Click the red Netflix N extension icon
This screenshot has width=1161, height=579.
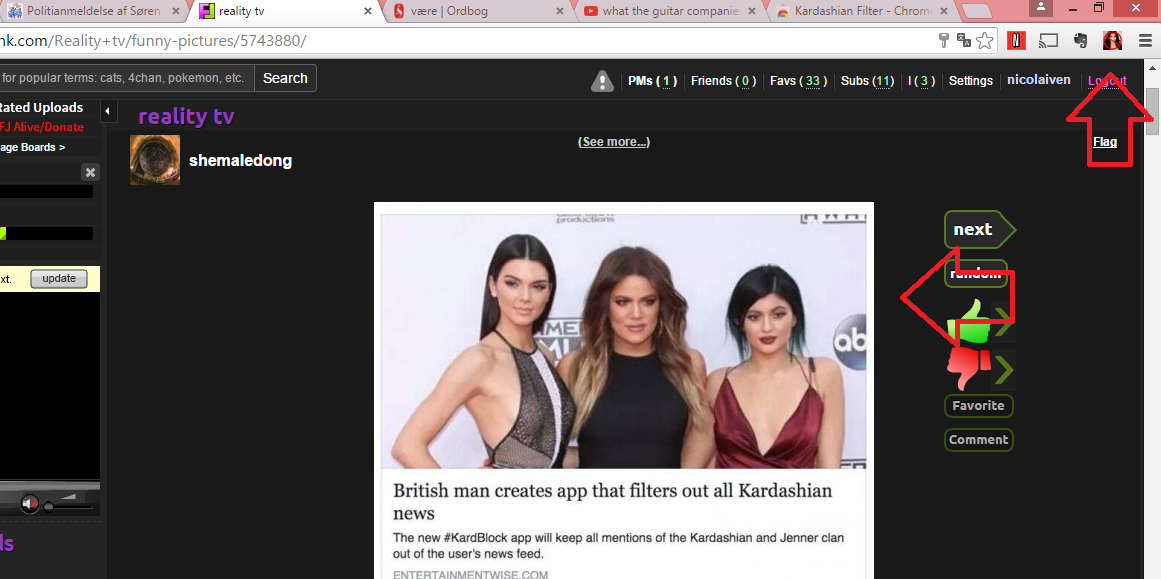coord(1017,41)
